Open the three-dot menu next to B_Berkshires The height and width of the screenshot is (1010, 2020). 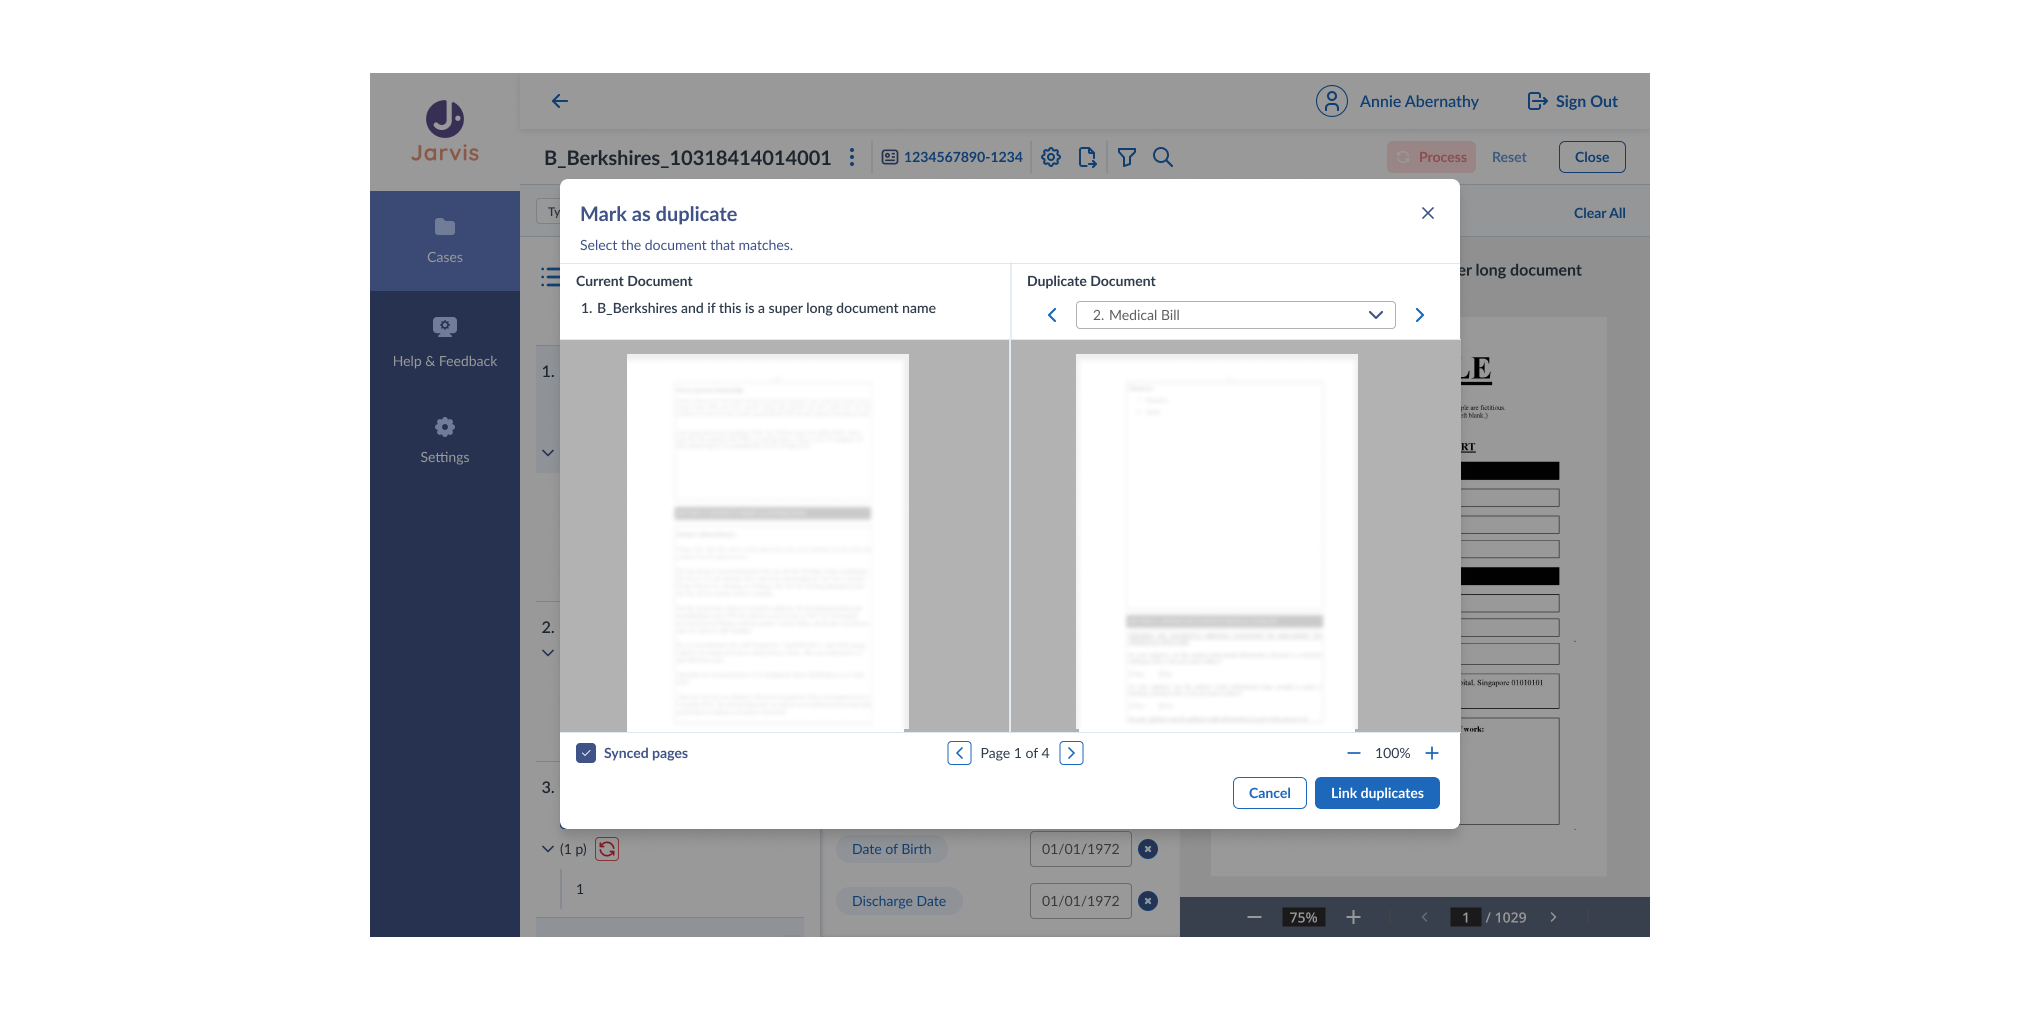coord(852,157)
